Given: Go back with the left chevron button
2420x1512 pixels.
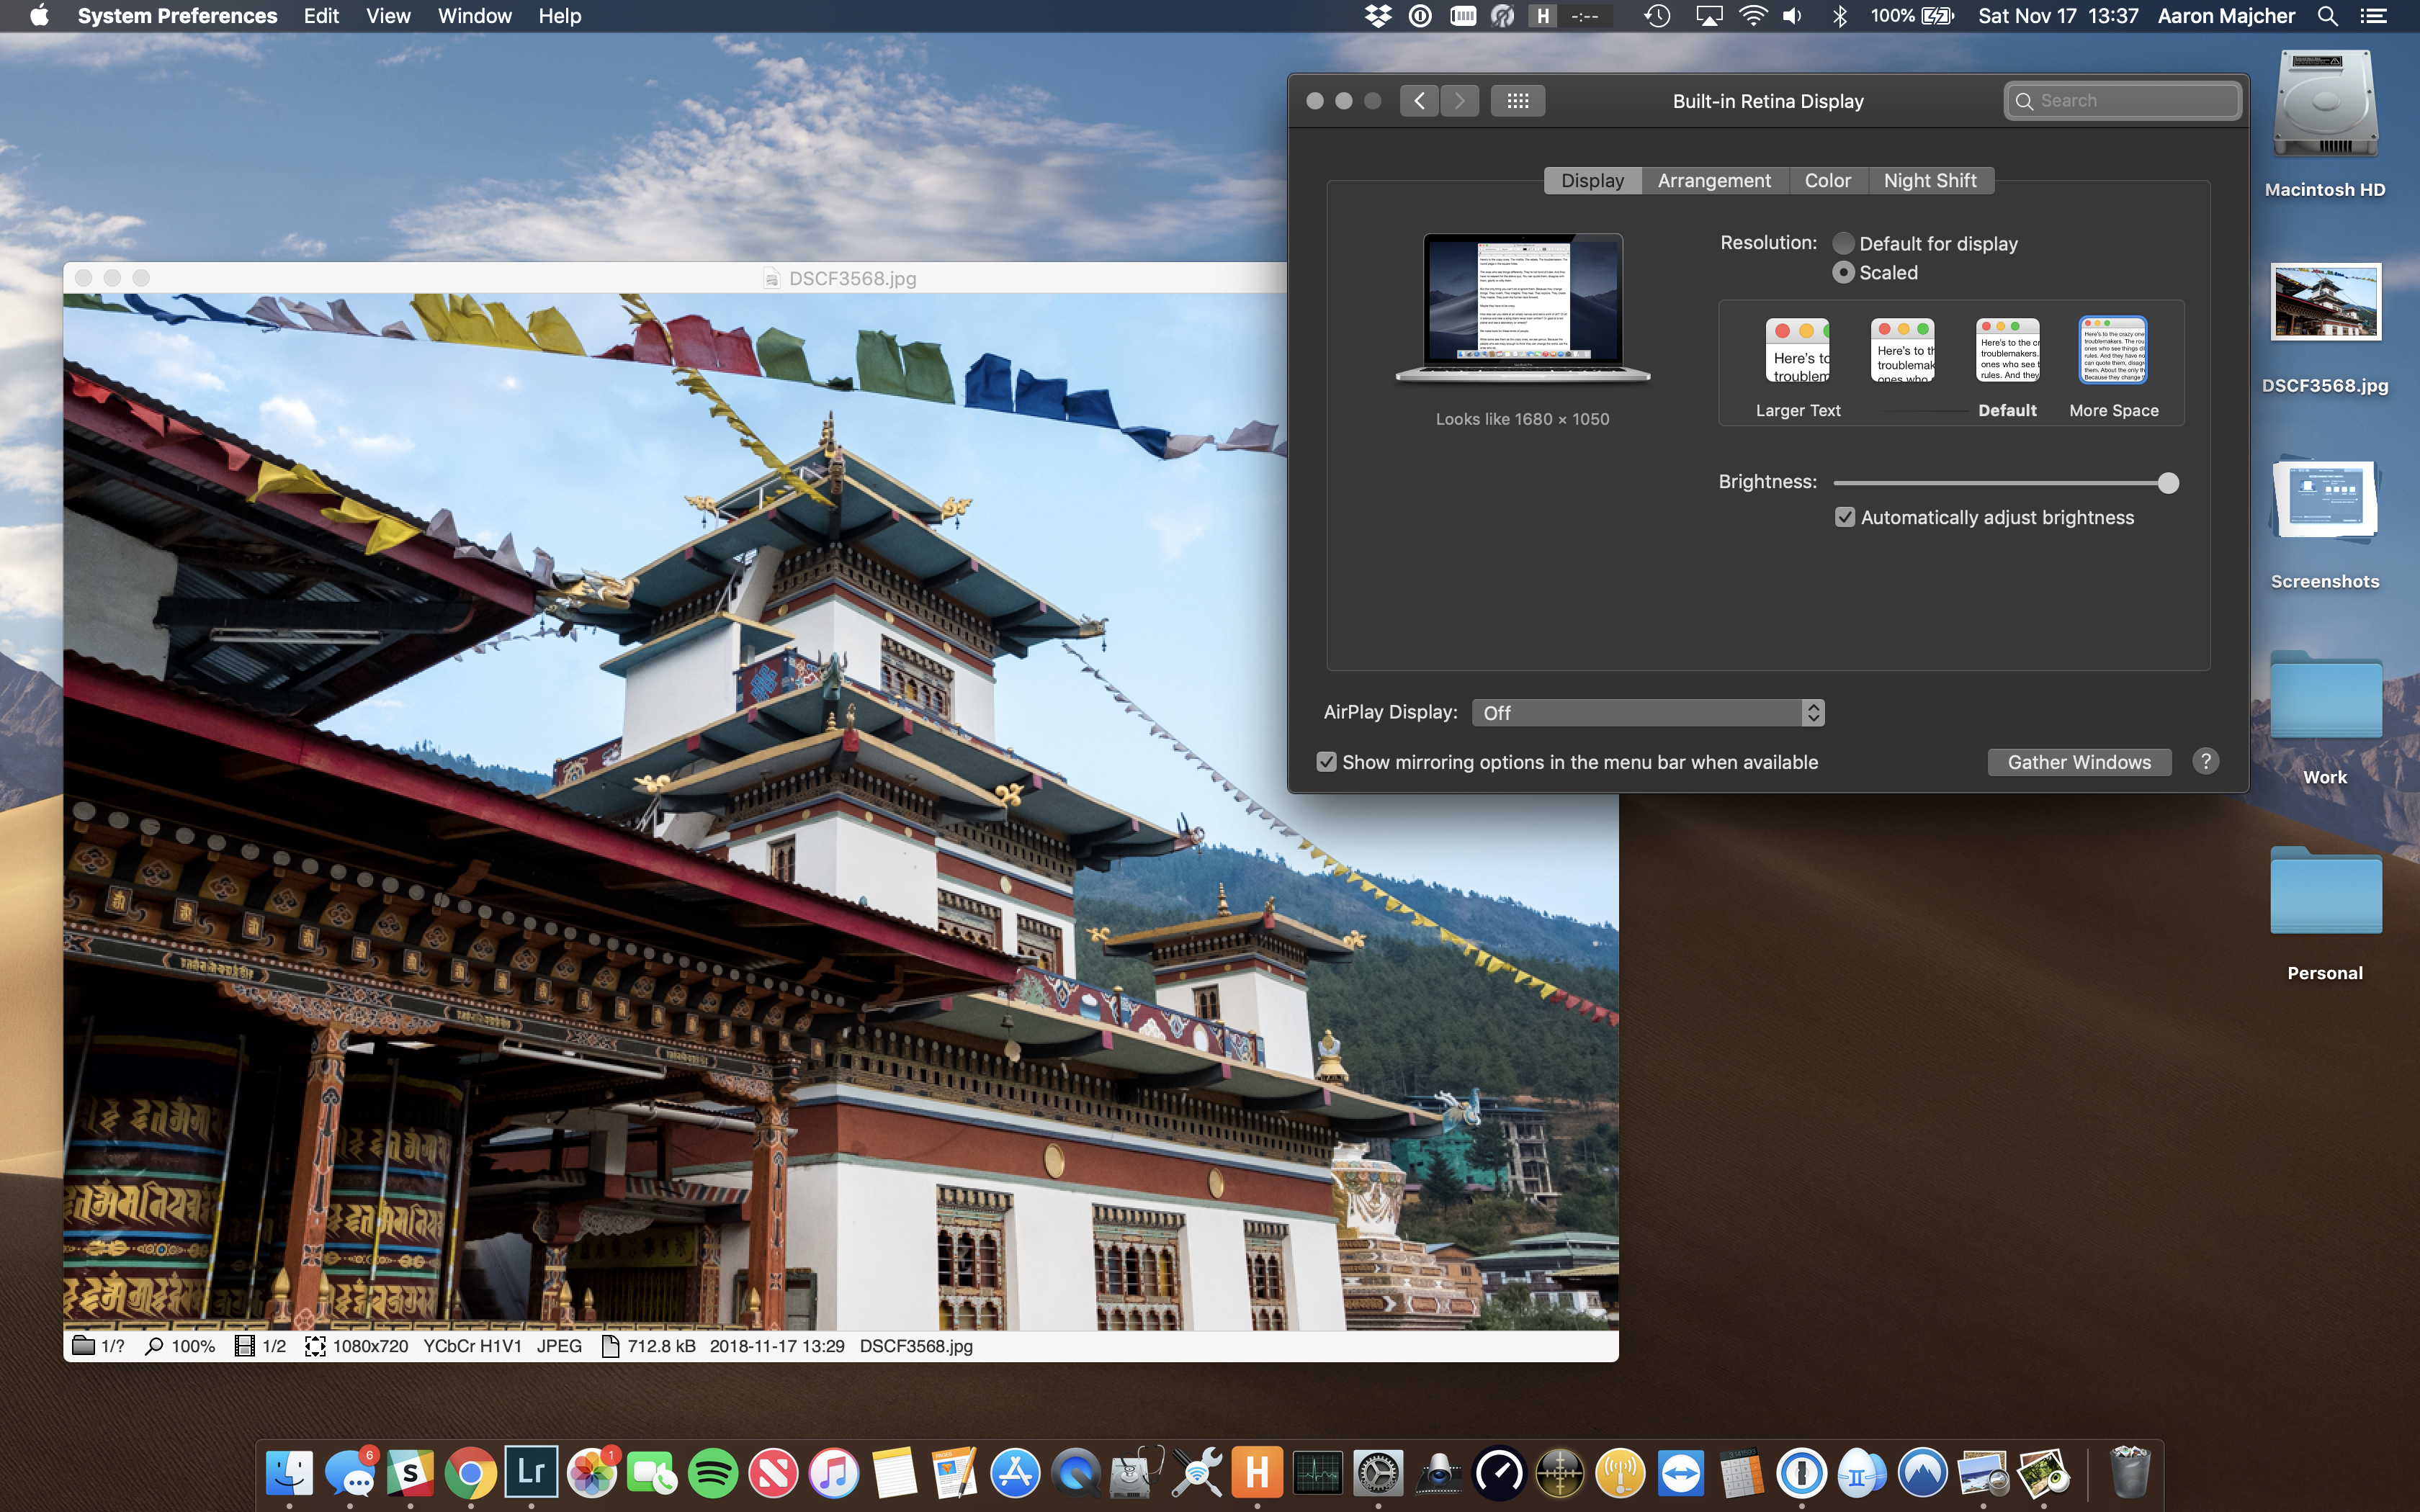Looking at the screenshot, I should coord(1419,101).
